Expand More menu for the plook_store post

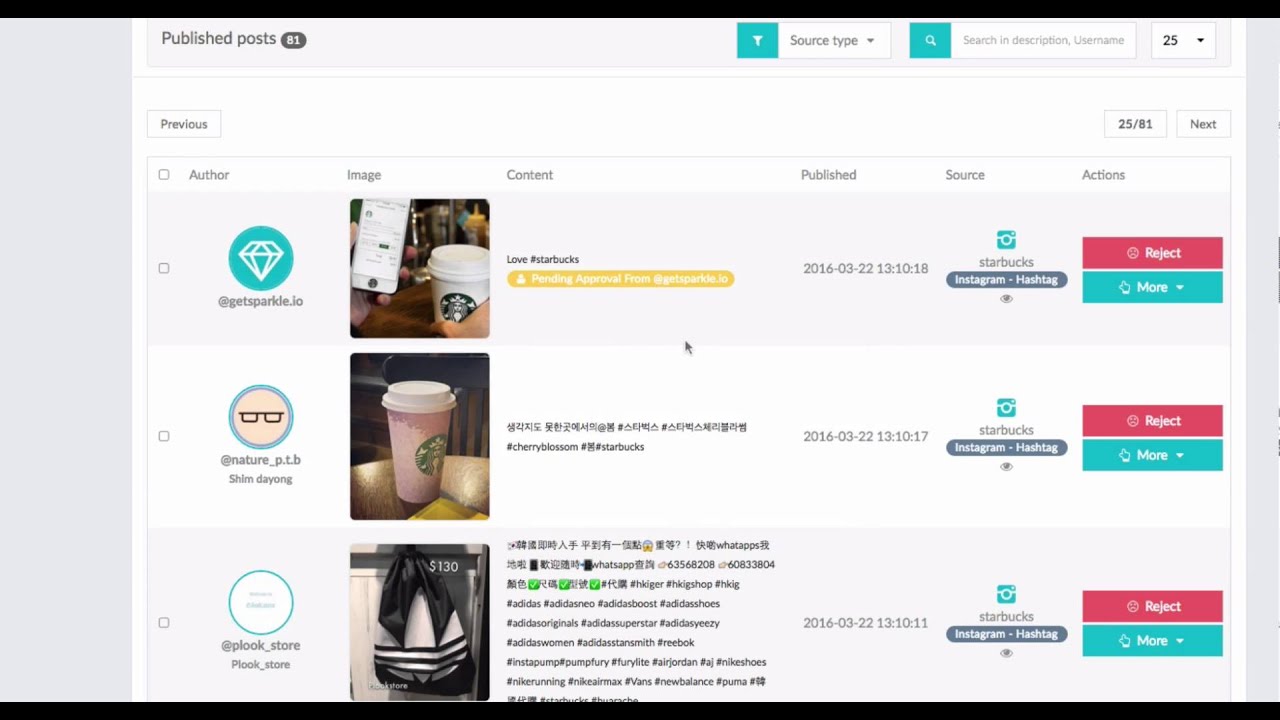tap(1152, 641)
